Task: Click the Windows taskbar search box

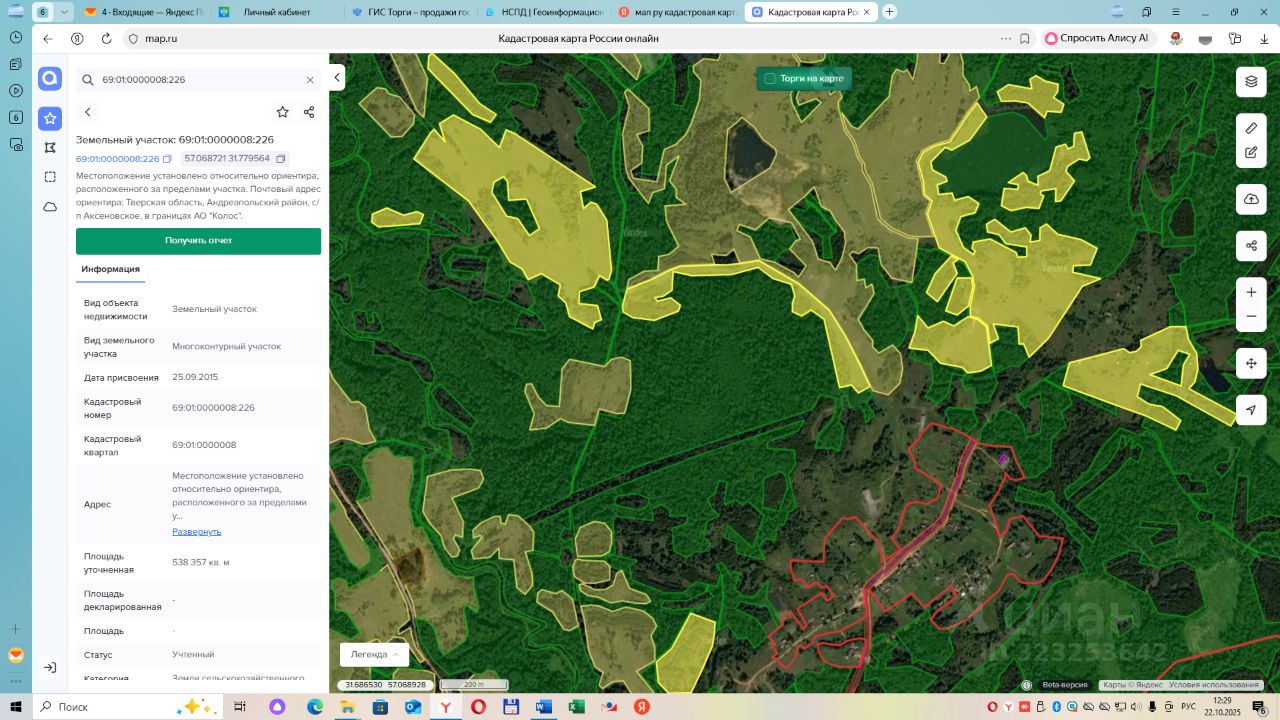Action: [129, 707]
